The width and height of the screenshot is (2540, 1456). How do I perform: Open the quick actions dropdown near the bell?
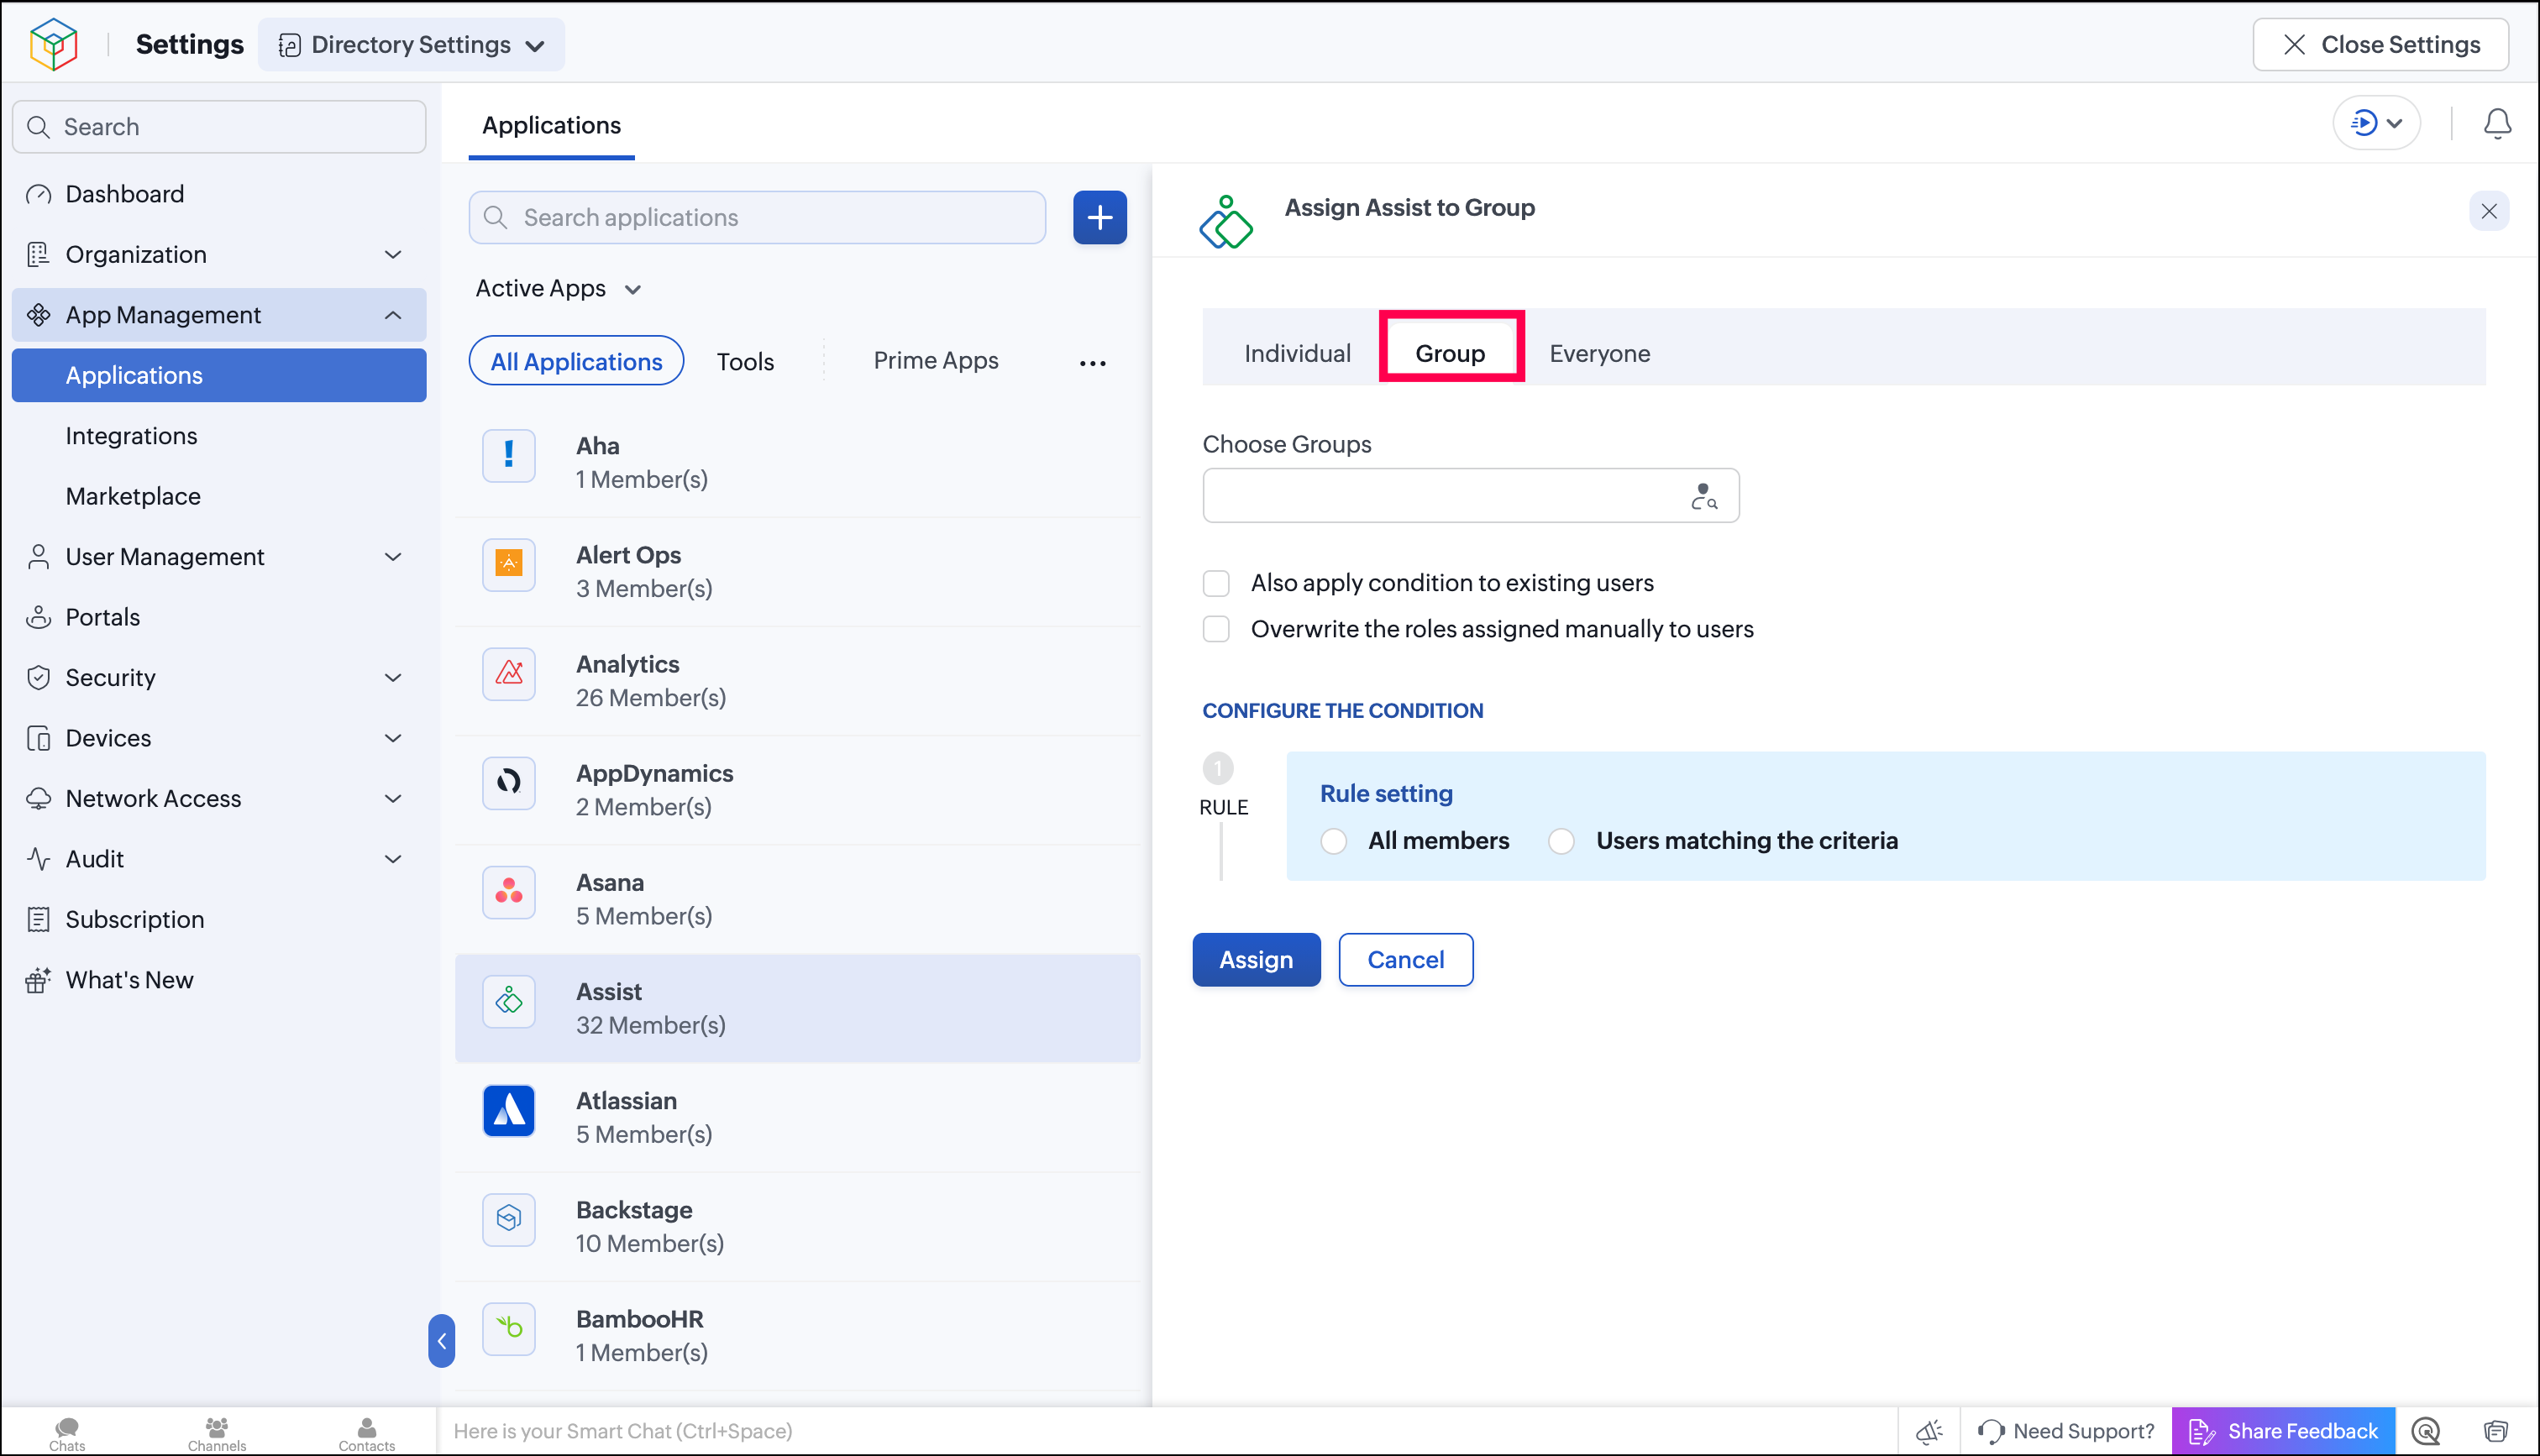tap(2377, 123)
